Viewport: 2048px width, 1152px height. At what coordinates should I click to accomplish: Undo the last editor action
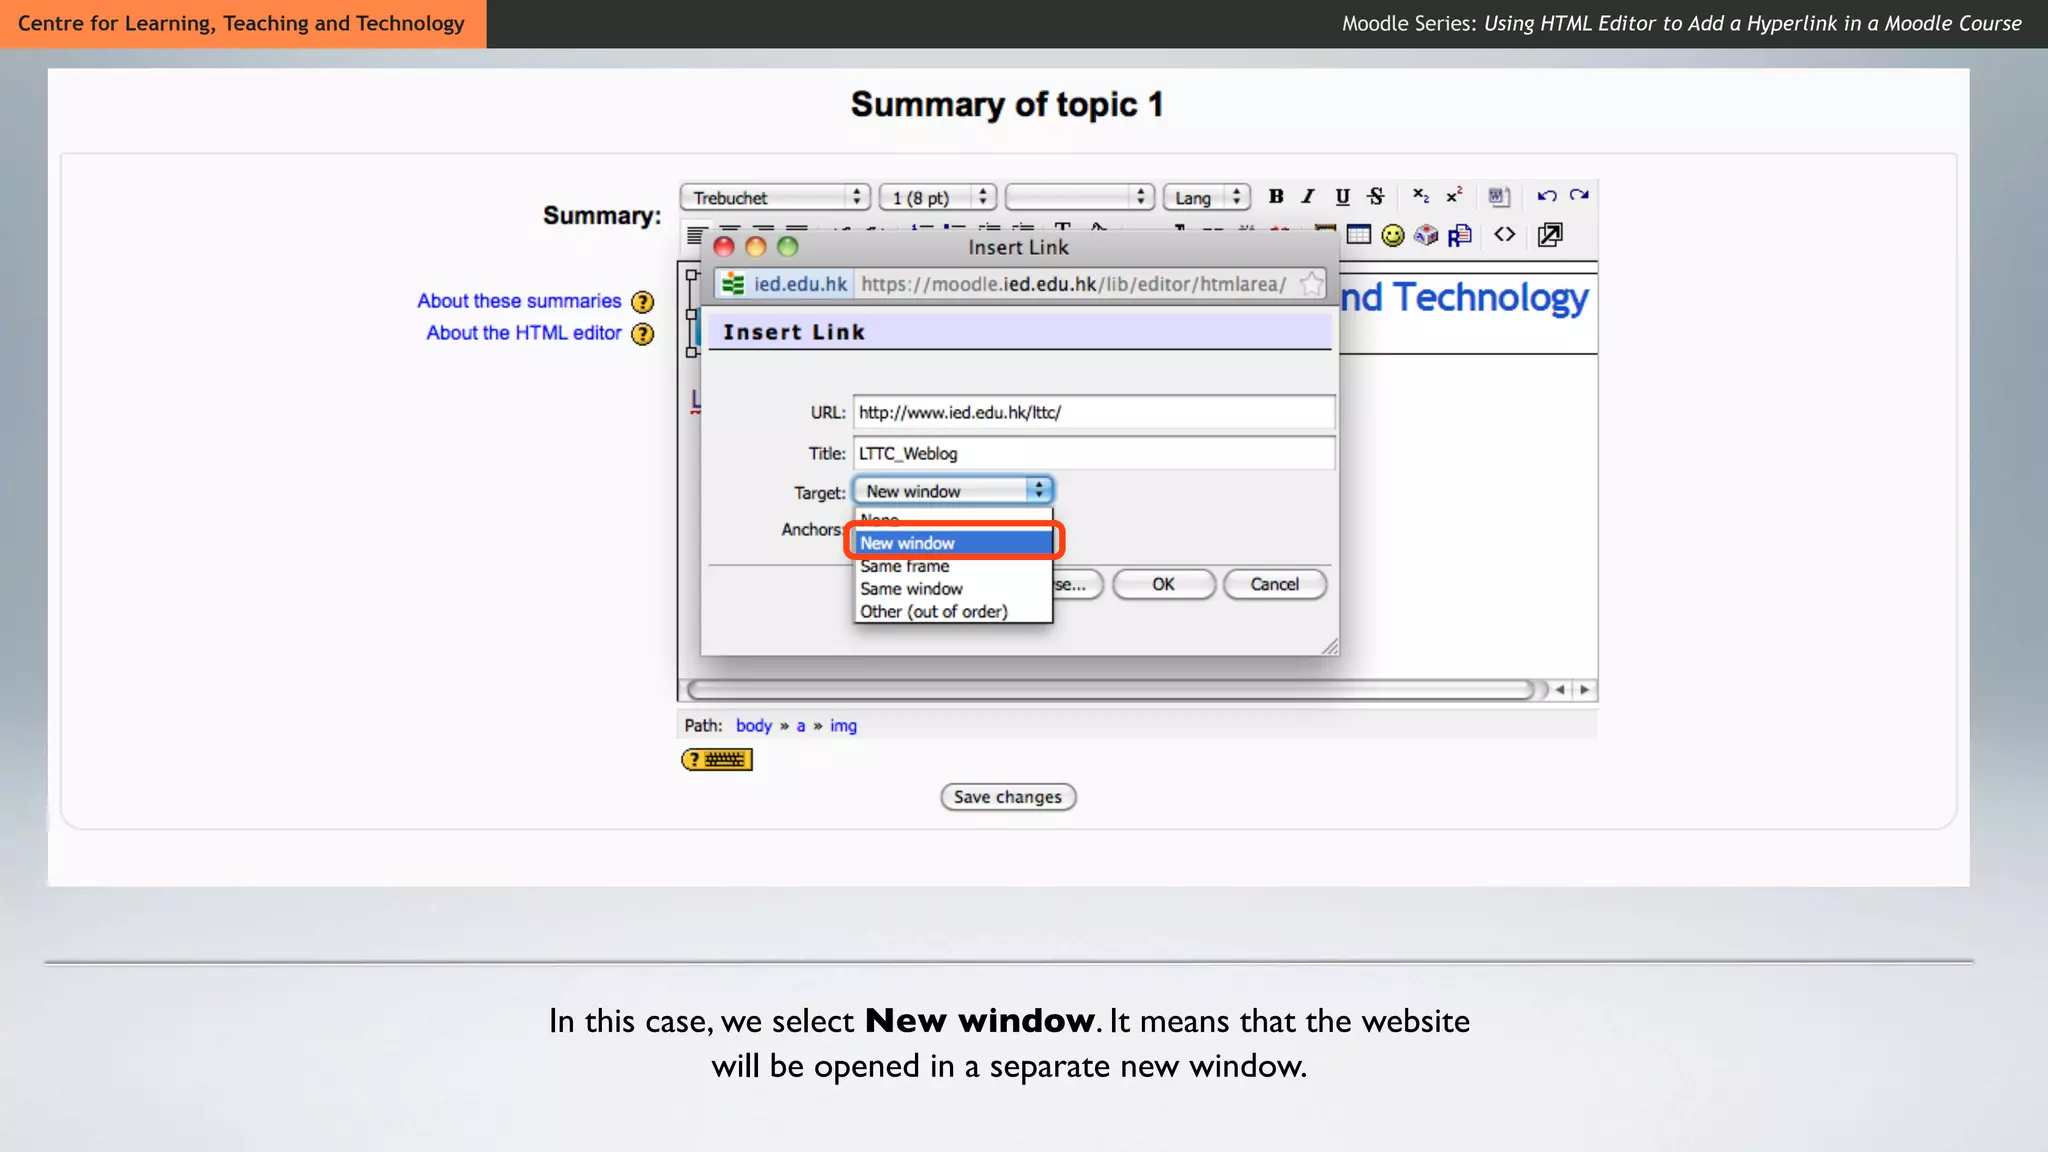1547,196
